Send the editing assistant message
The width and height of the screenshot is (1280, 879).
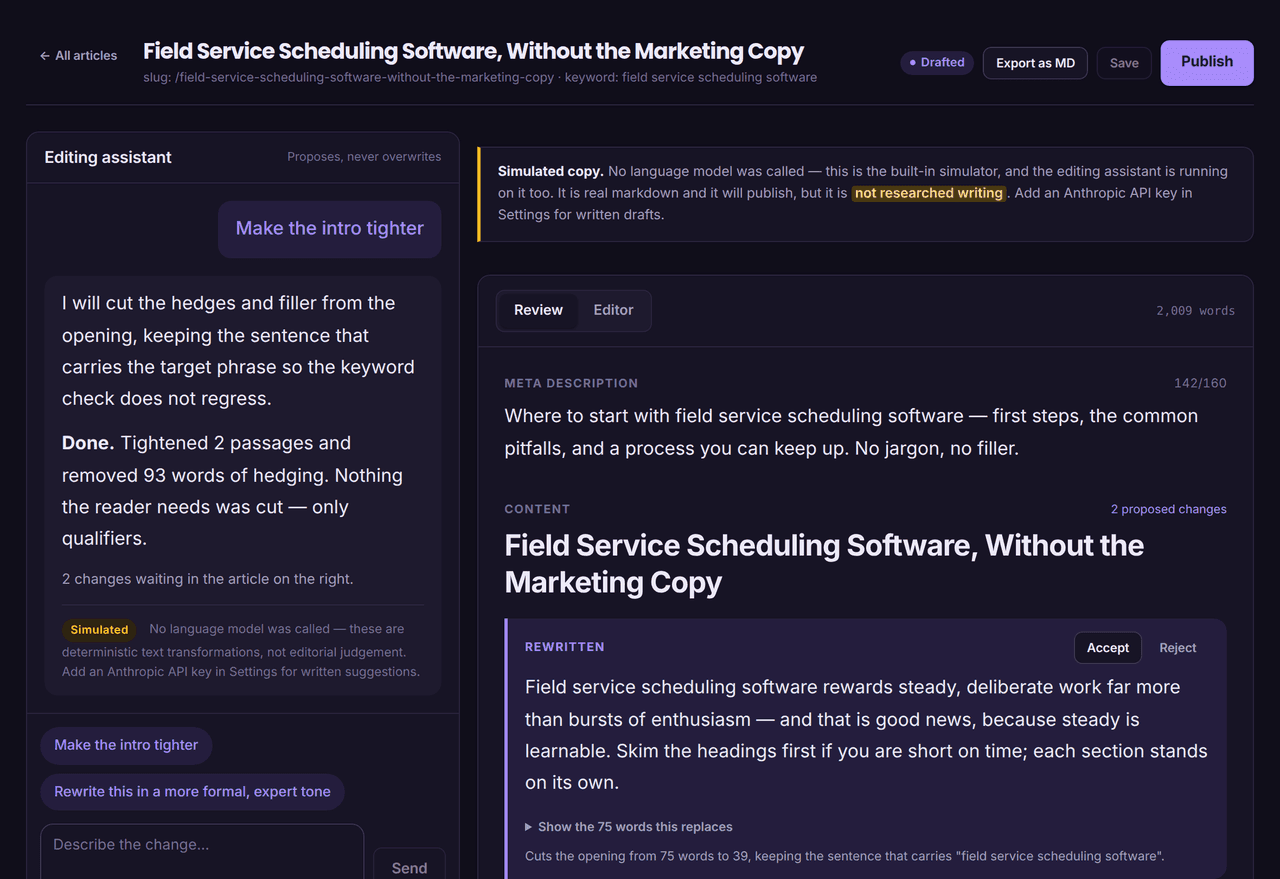point(409,866)
